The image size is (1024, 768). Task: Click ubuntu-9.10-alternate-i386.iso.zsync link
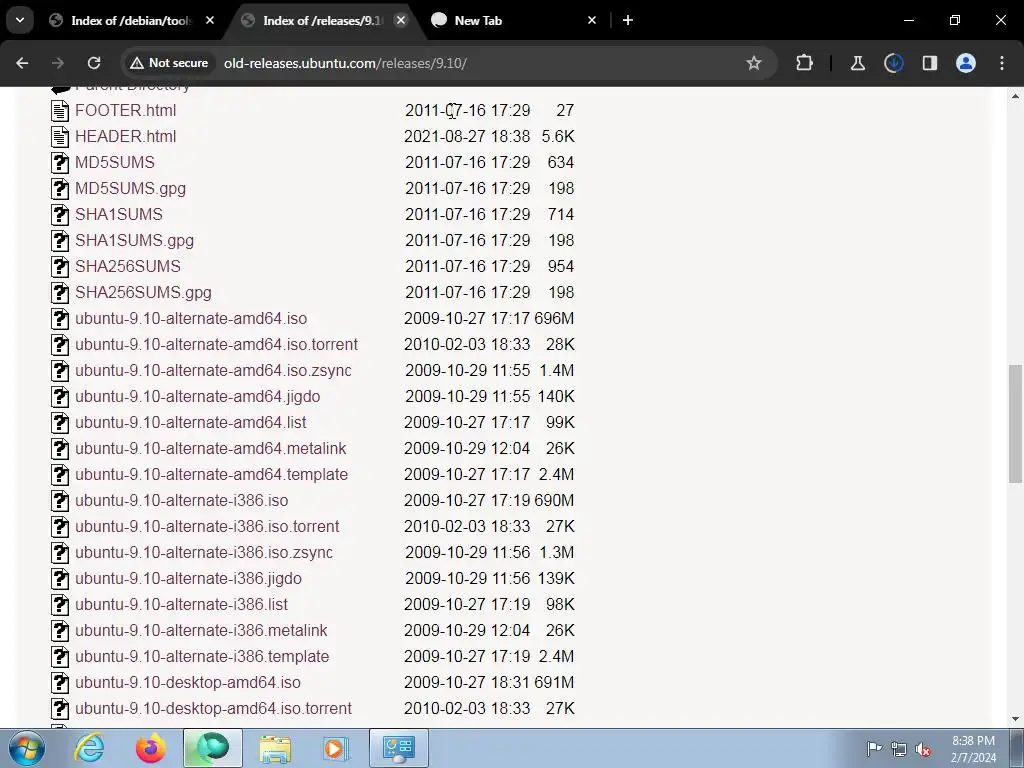tap(204, 552)
